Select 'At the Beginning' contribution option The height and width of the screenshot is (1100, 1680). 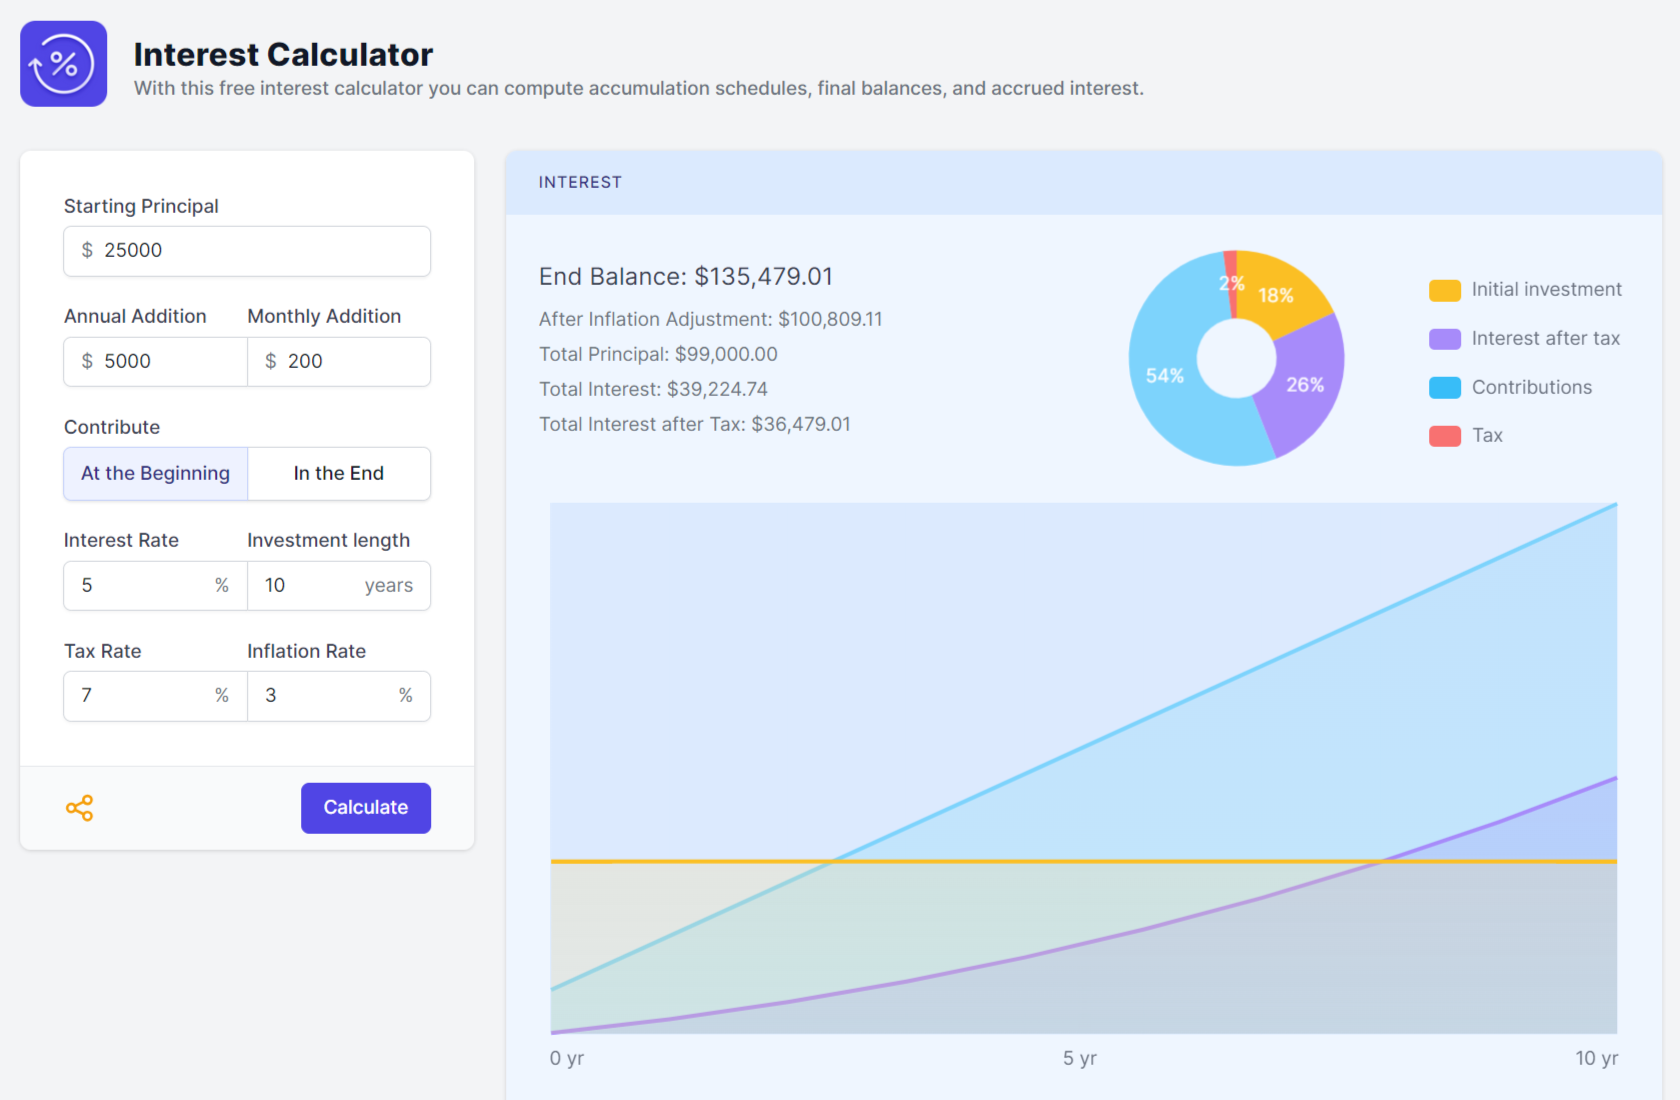coord(155,474)
